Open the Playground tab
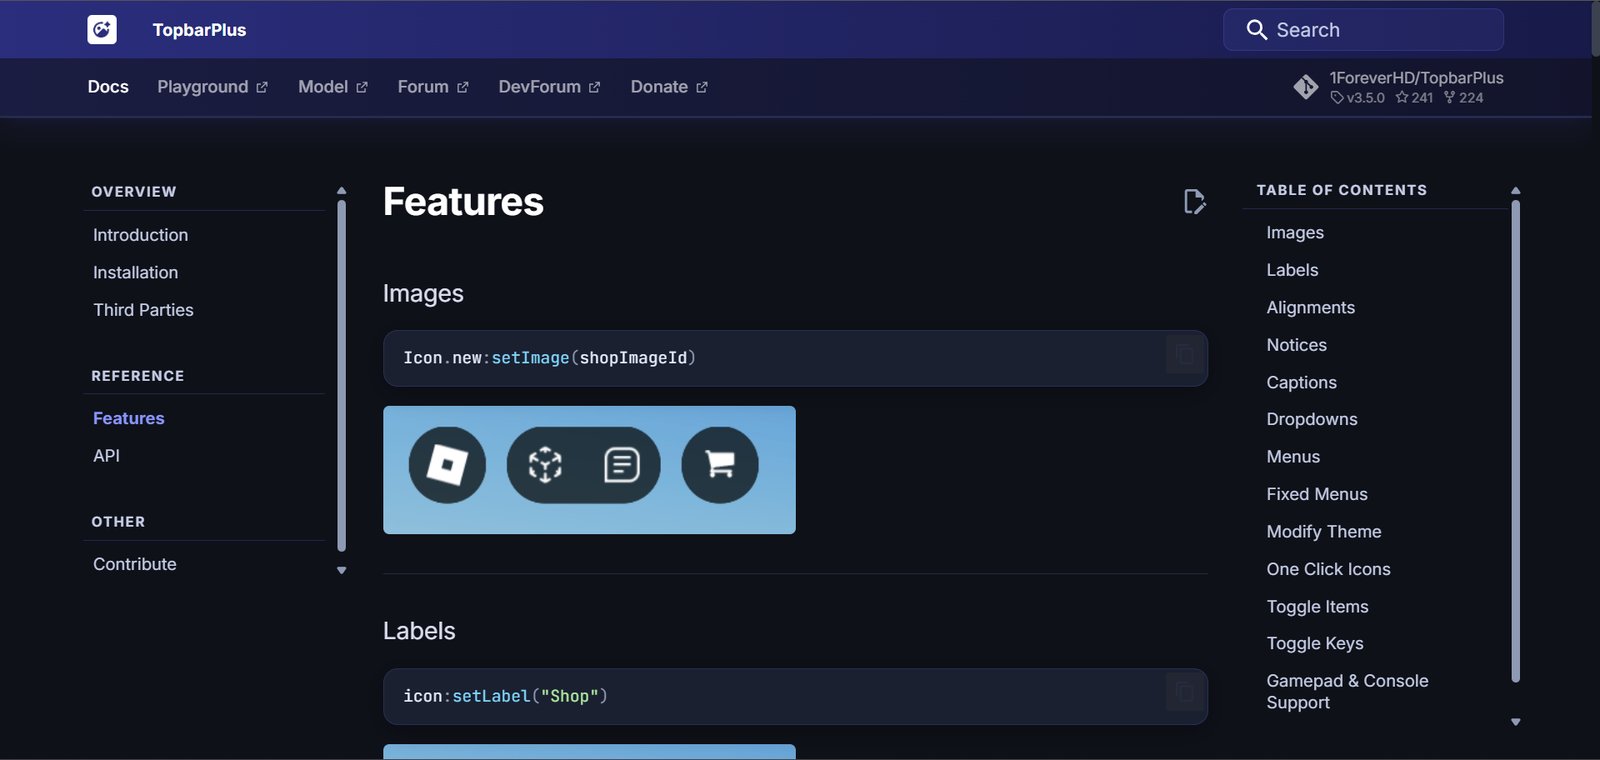The image size is (1600, 760). click(212, 87)
